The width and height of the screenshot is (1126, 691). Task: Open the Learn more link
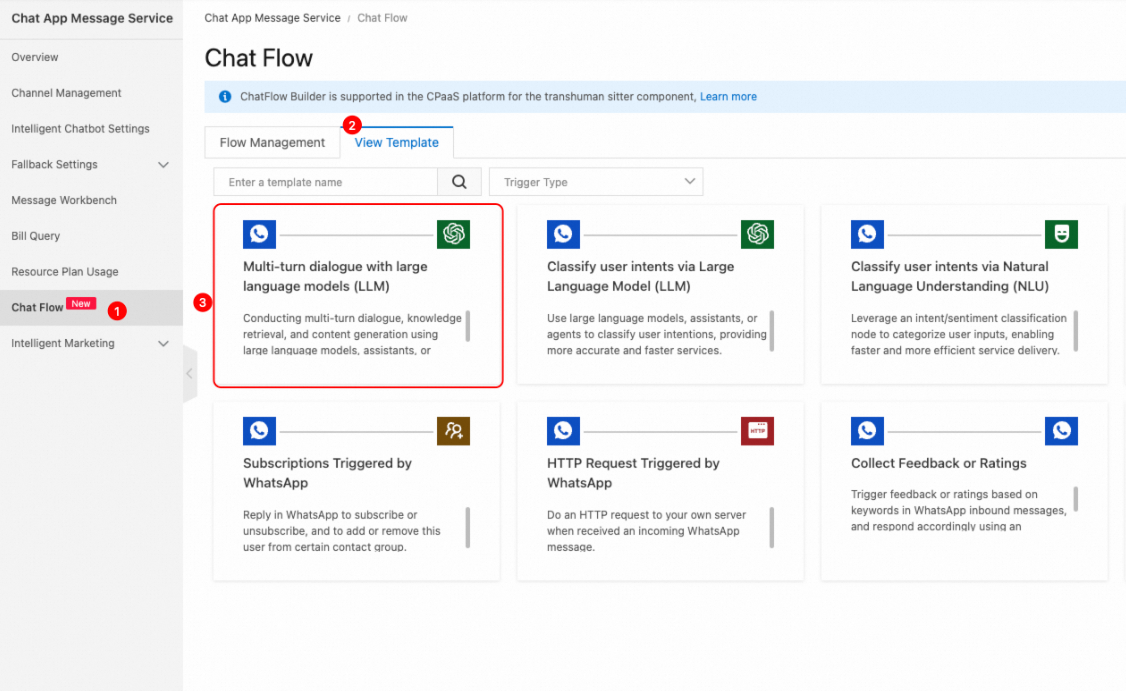click(728, 96)
